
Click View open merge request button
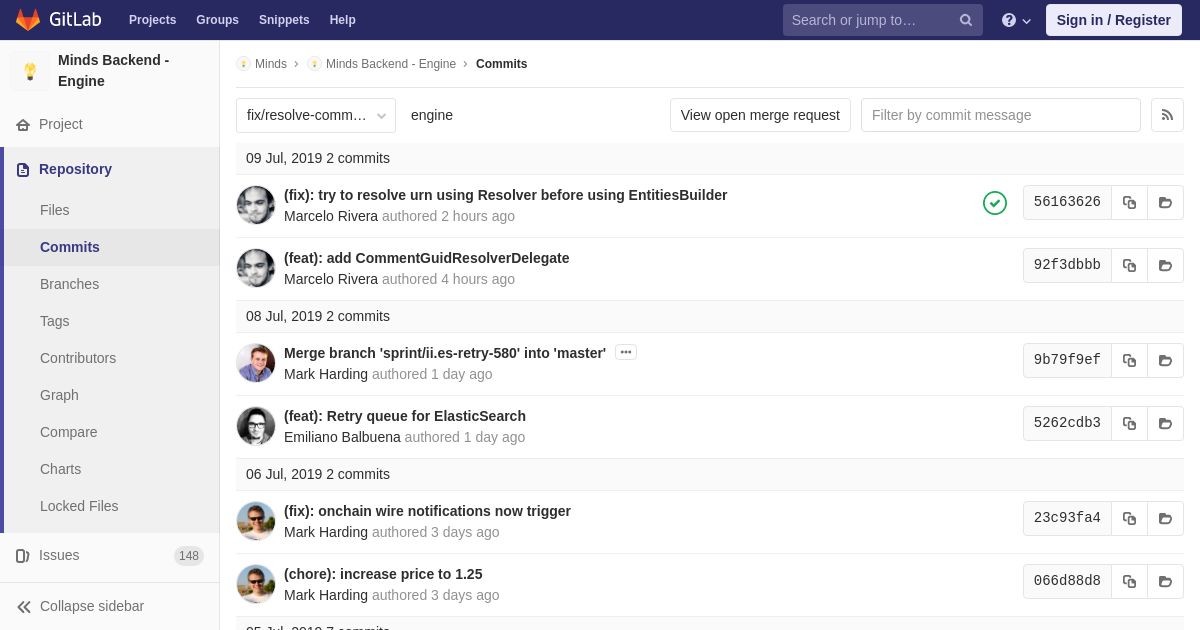pyautogui.click(x=760, y=115)
